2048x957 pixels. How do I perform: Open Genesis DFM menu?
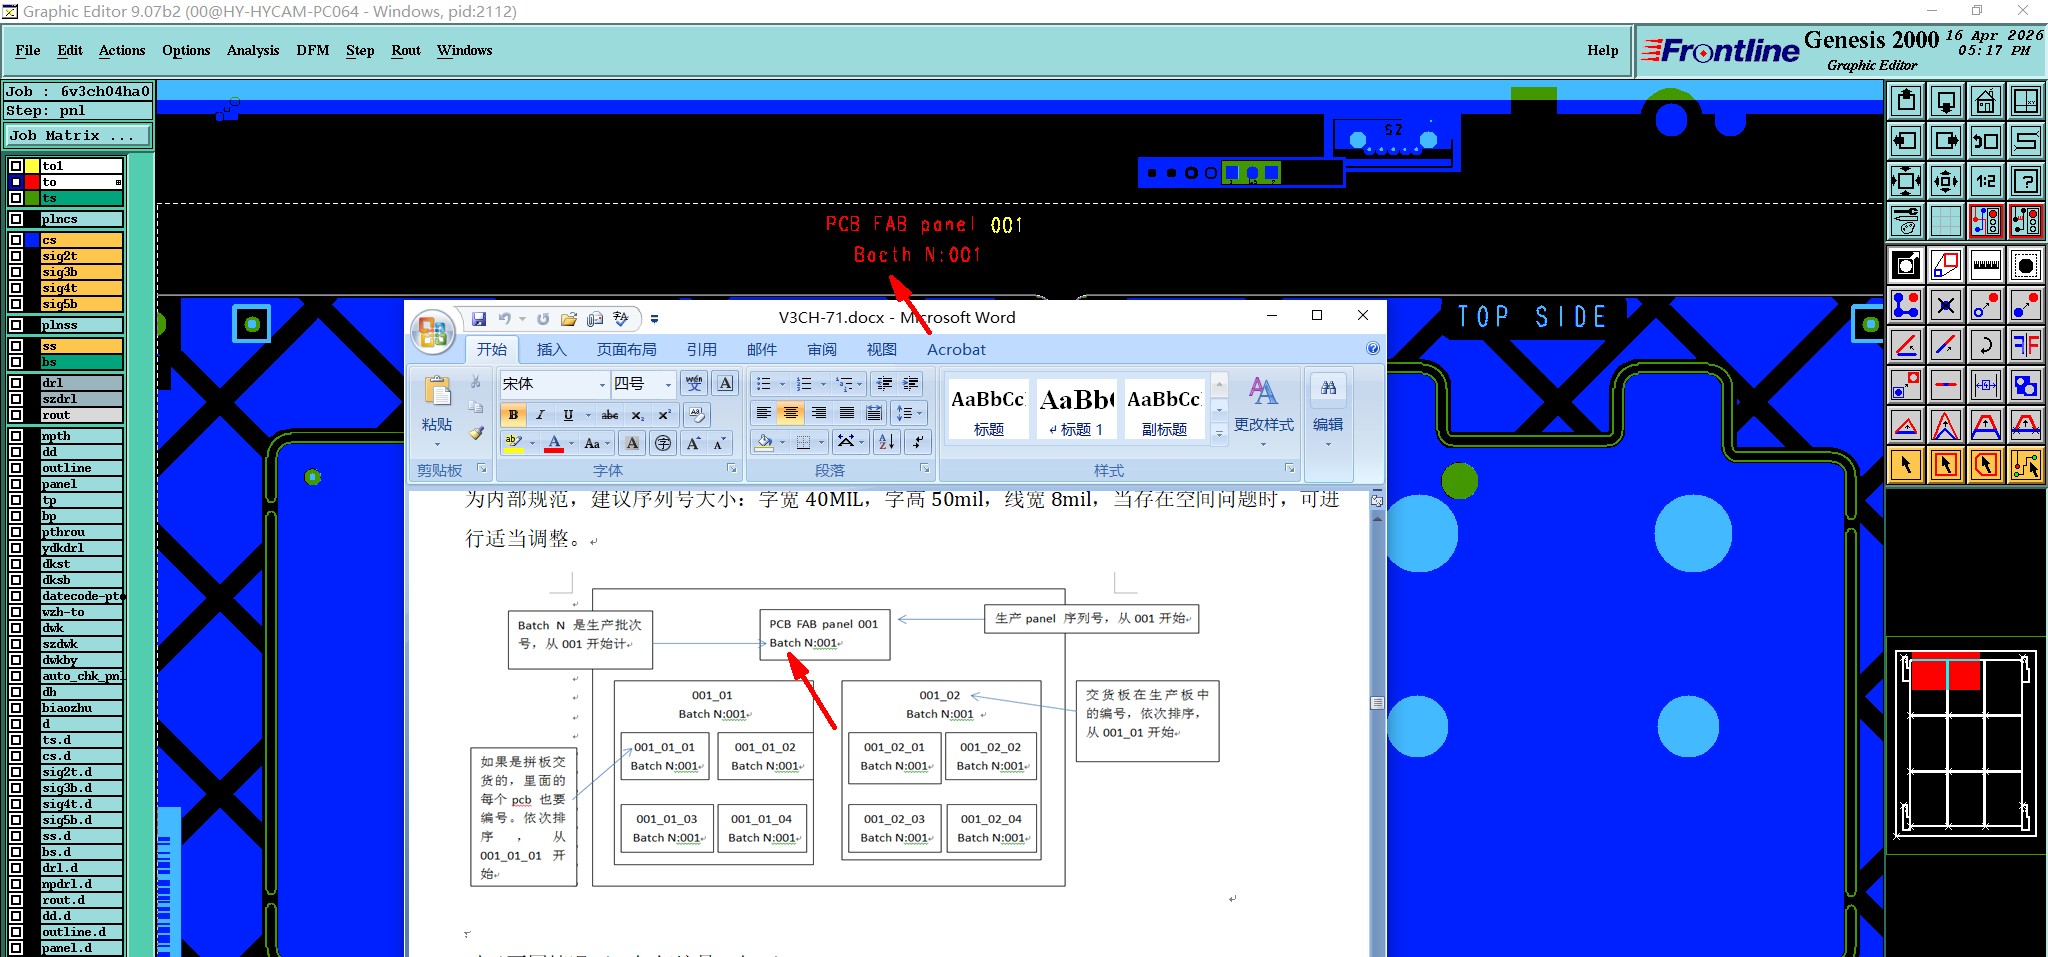(x=313, y=50)
